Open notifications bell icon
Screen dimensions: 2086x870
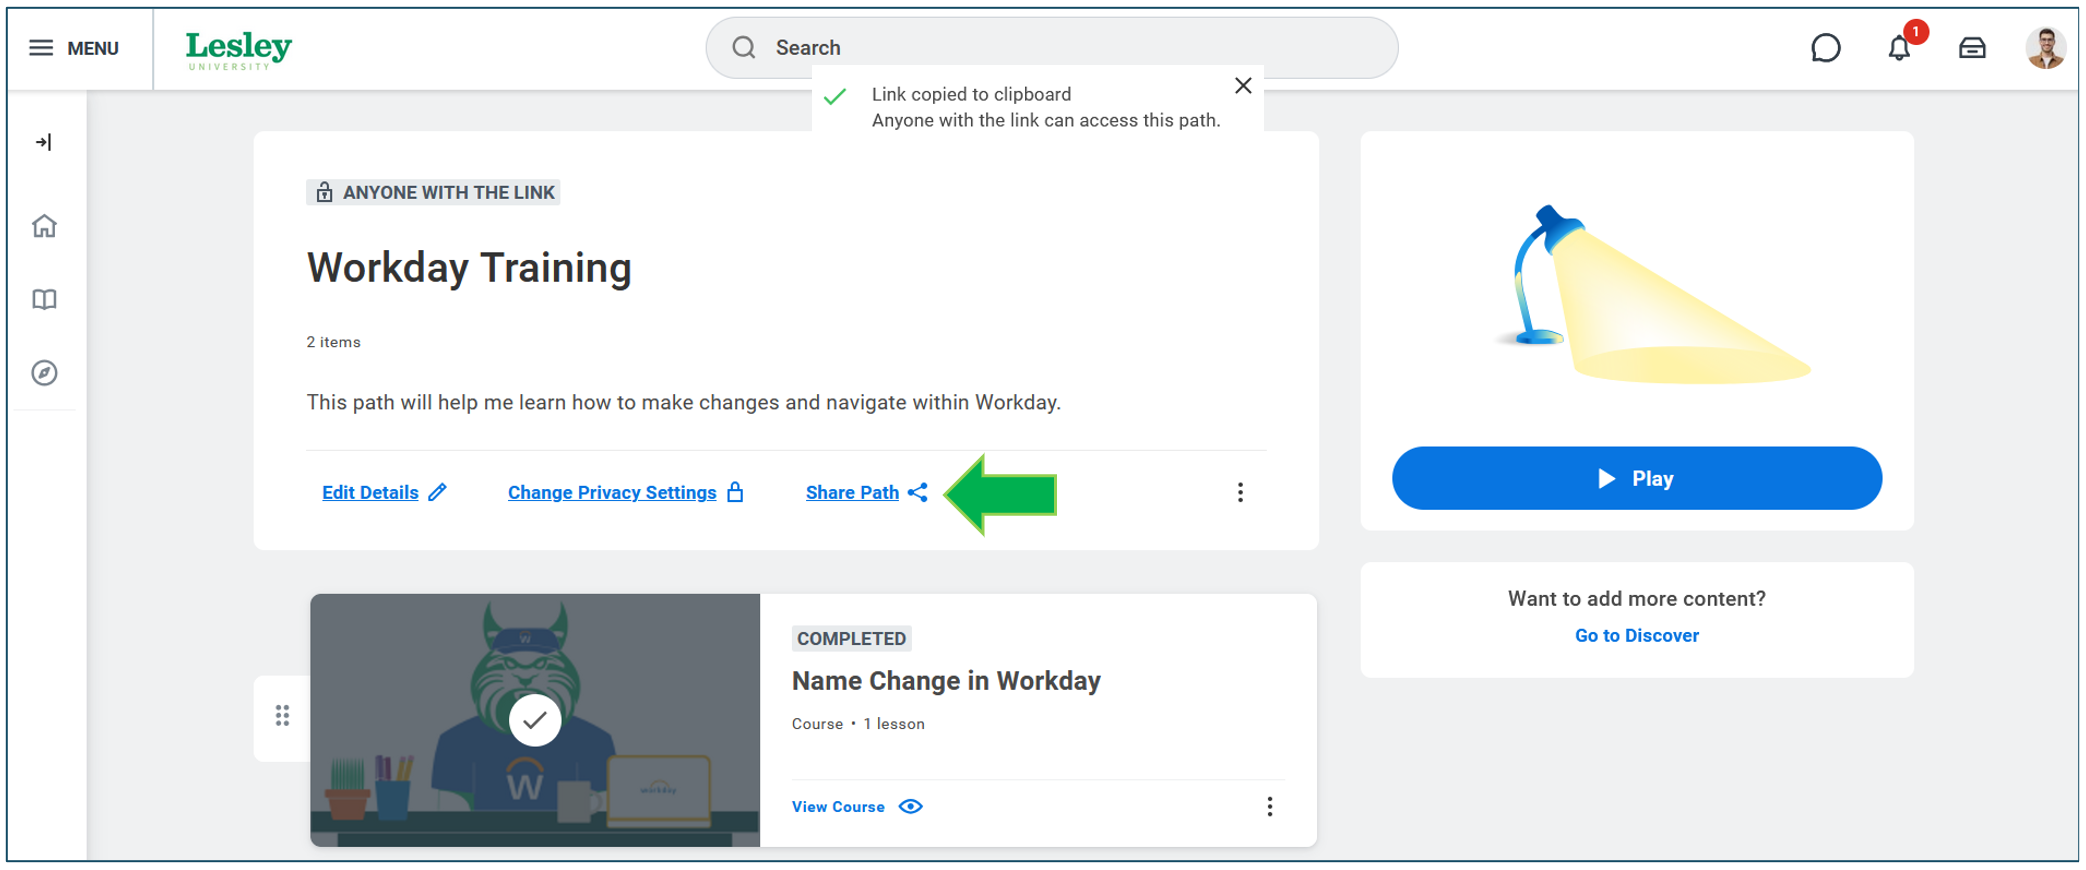(1899, 48)
